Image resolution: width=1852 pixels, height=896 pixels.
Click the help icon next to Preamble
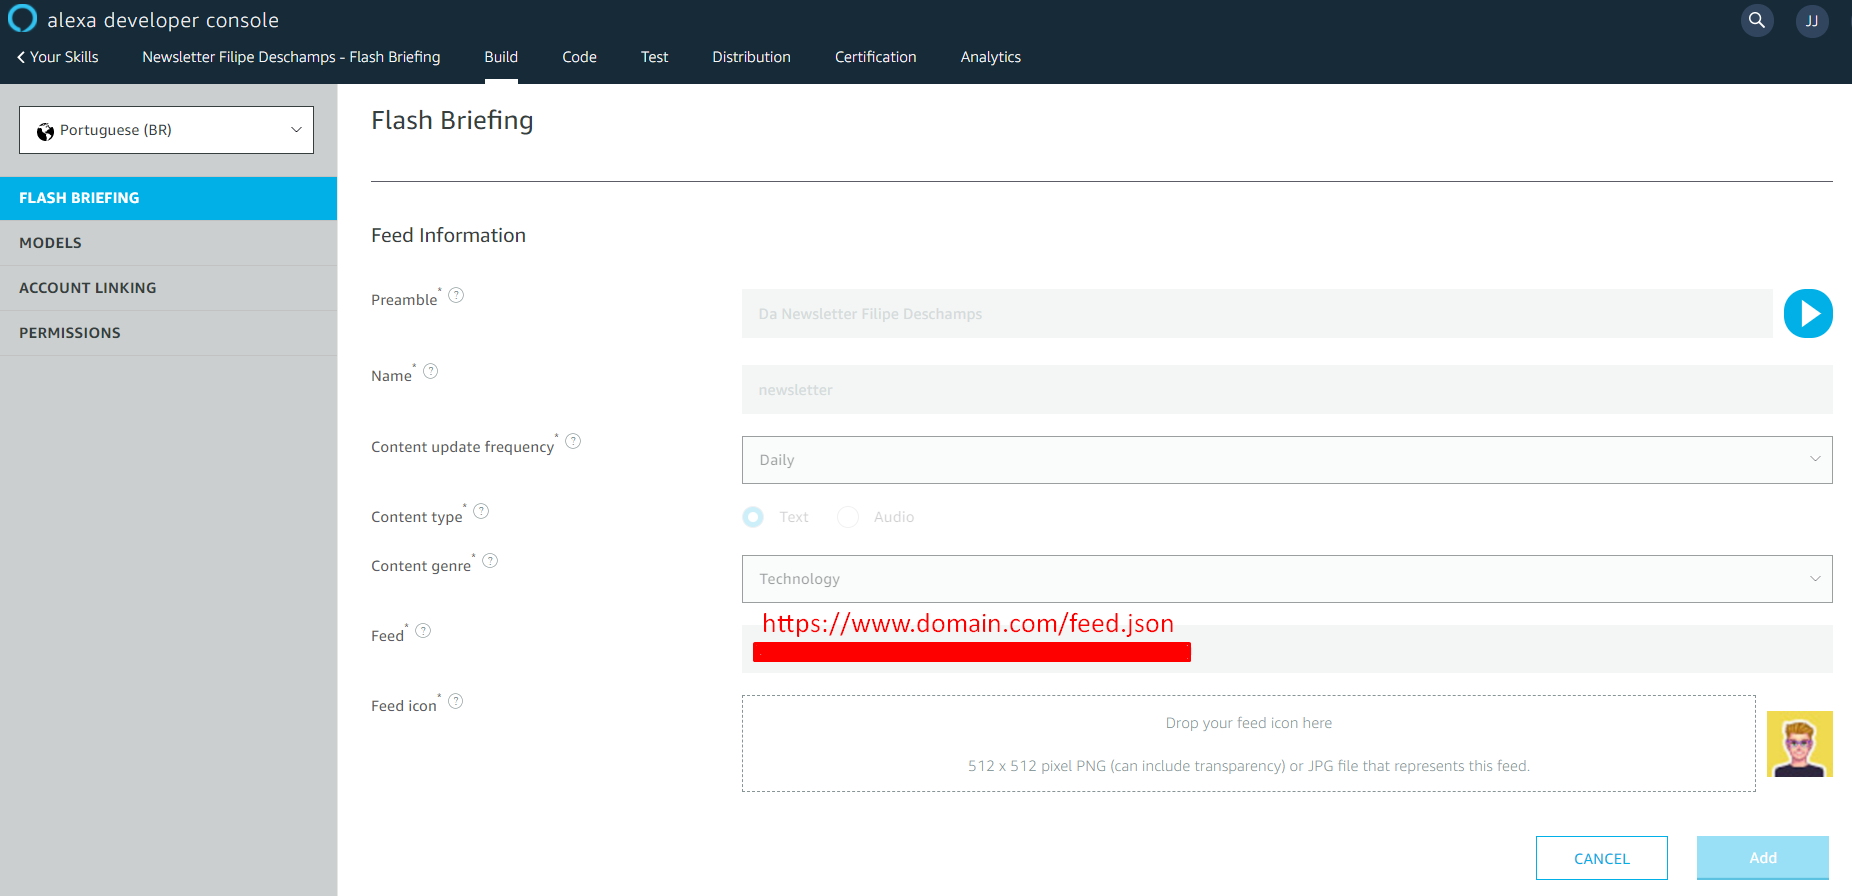pos(456,295)
